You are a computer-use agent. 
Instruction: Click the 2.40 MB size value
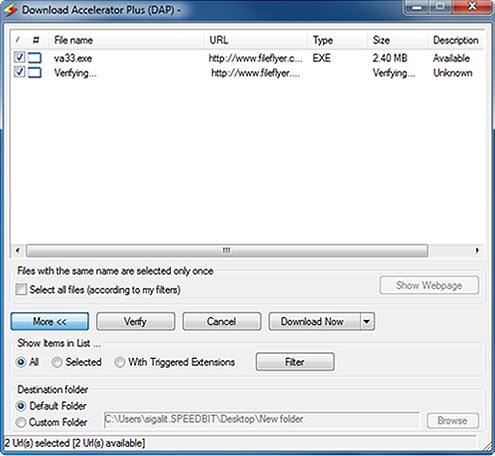coord(390,58)
